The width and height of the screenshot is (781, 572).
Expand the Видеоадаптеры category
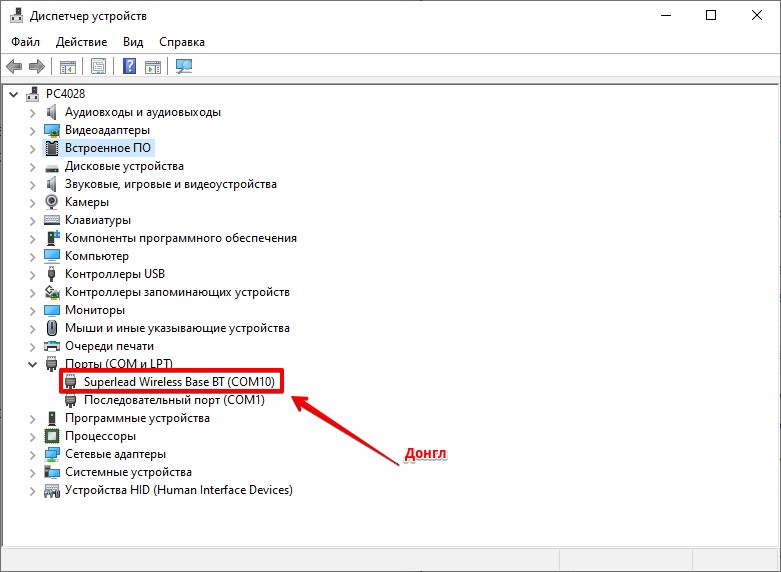pos(32,130)
